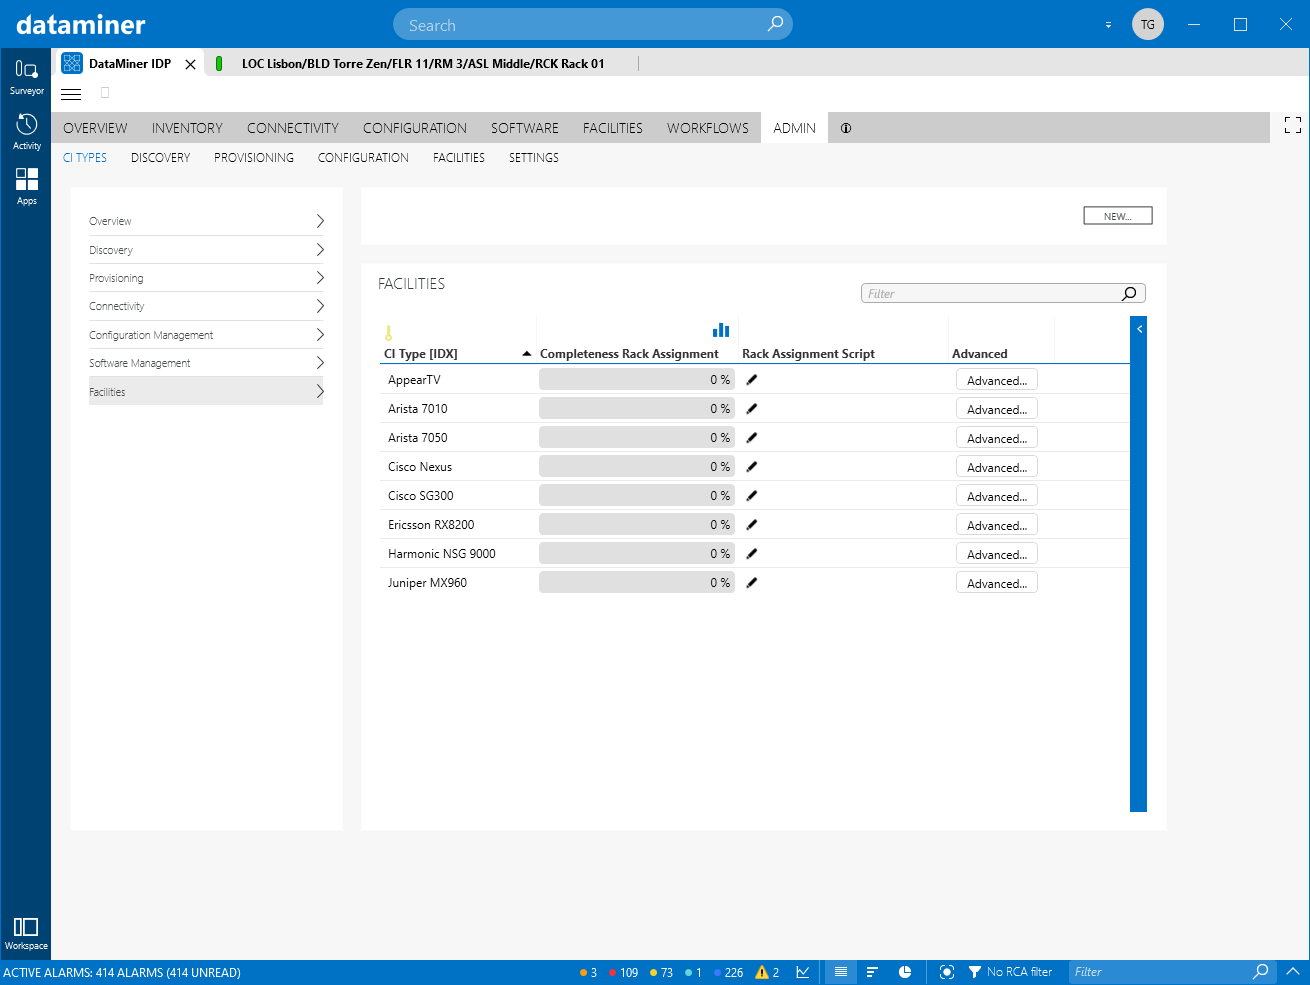Edit rack assignment script for Juniper MX960
The image size is (1310, 985).
point(752,583)
